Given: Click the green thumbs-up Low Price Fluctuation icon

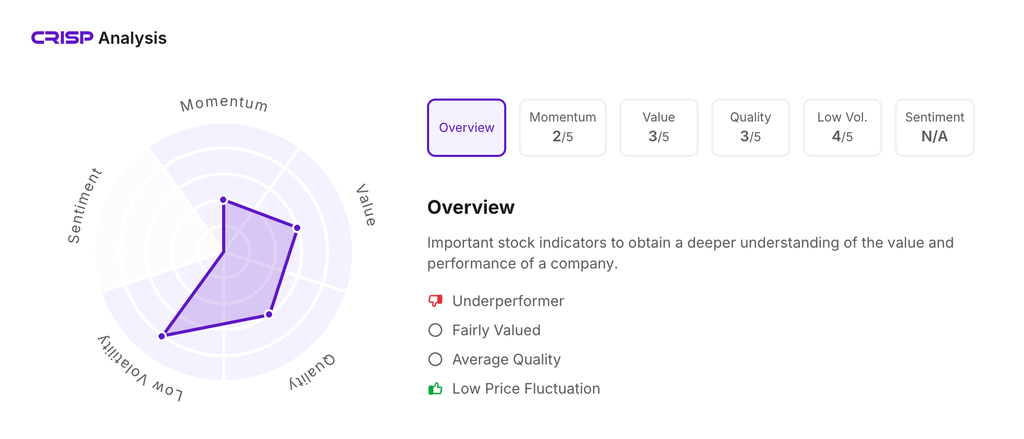Looking at the screenshot, I should point(435,389).
